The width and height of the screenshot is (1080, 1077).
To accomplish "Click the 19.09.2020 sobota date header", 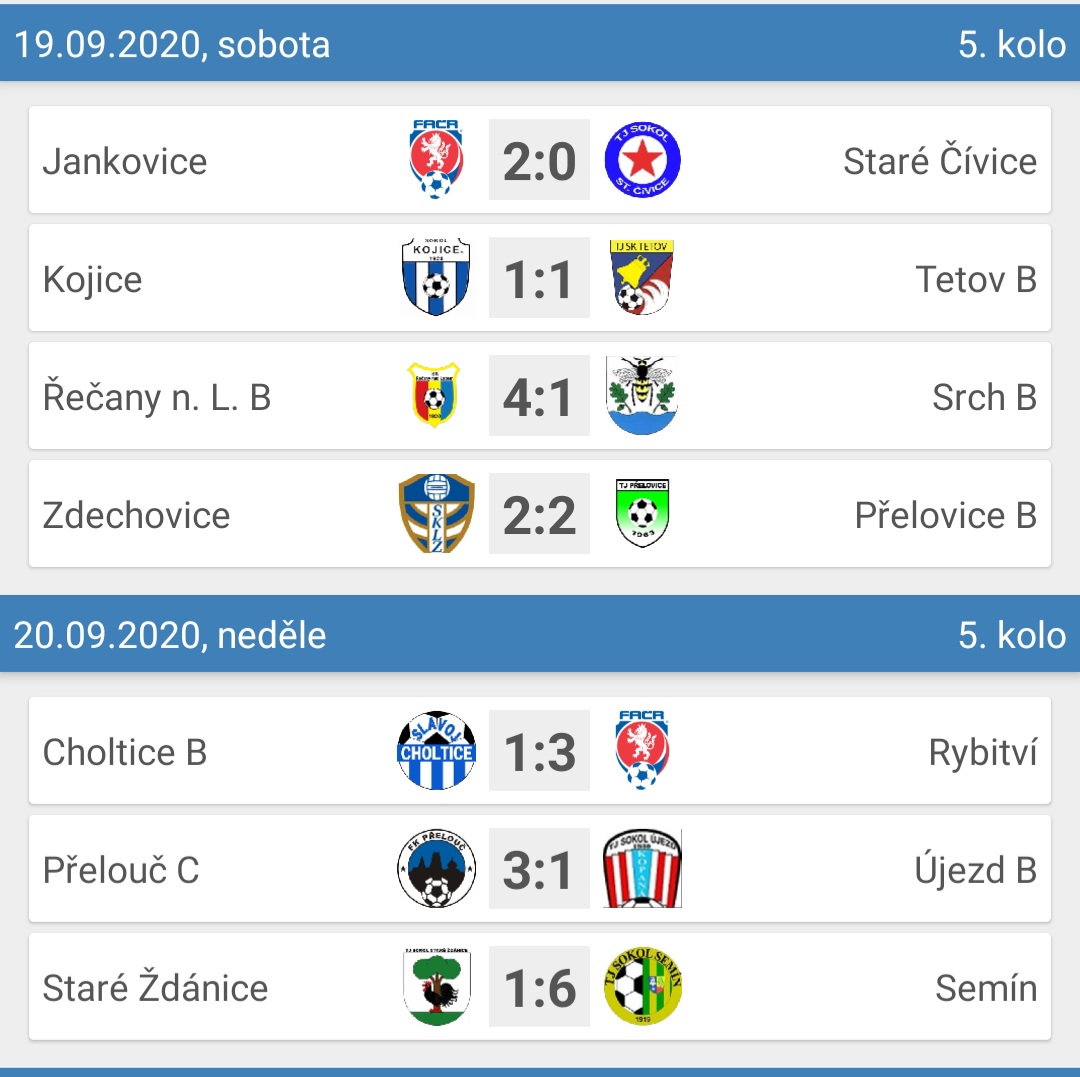I will tap(172, 45).
